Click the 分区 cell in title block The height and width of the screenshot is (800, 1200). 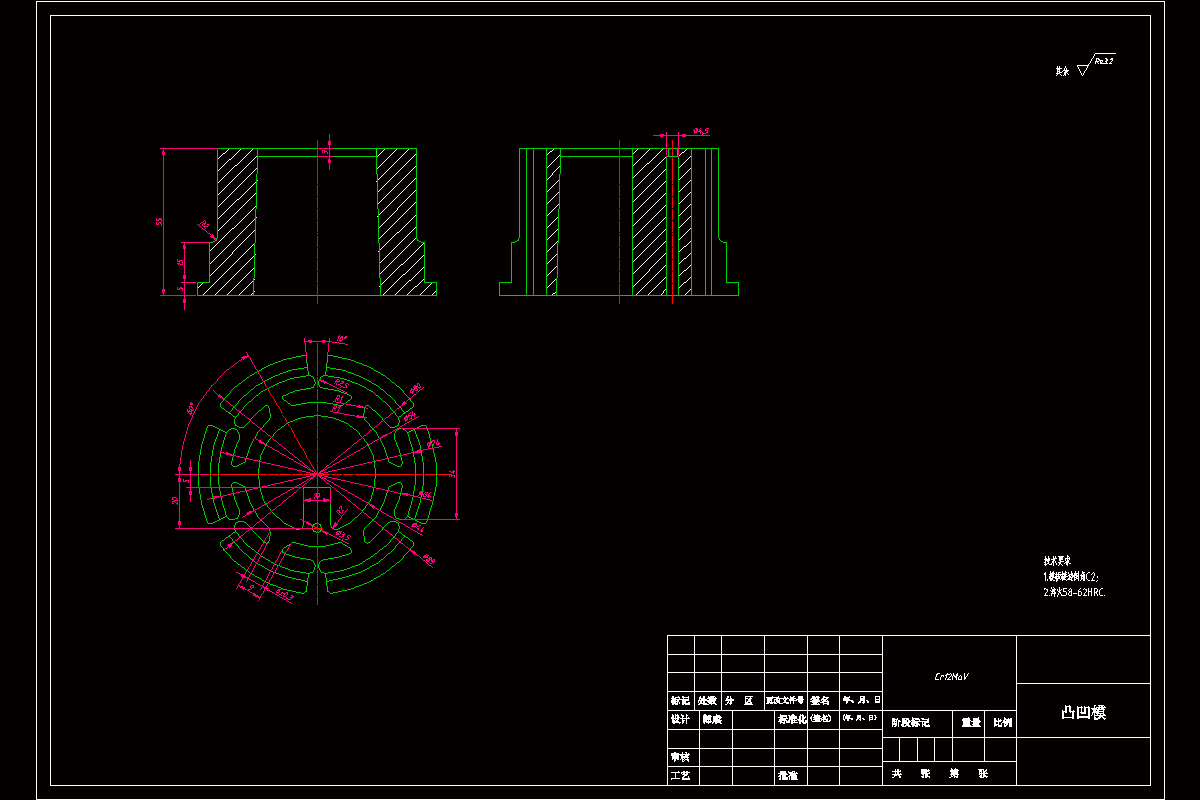coord(742,701)
